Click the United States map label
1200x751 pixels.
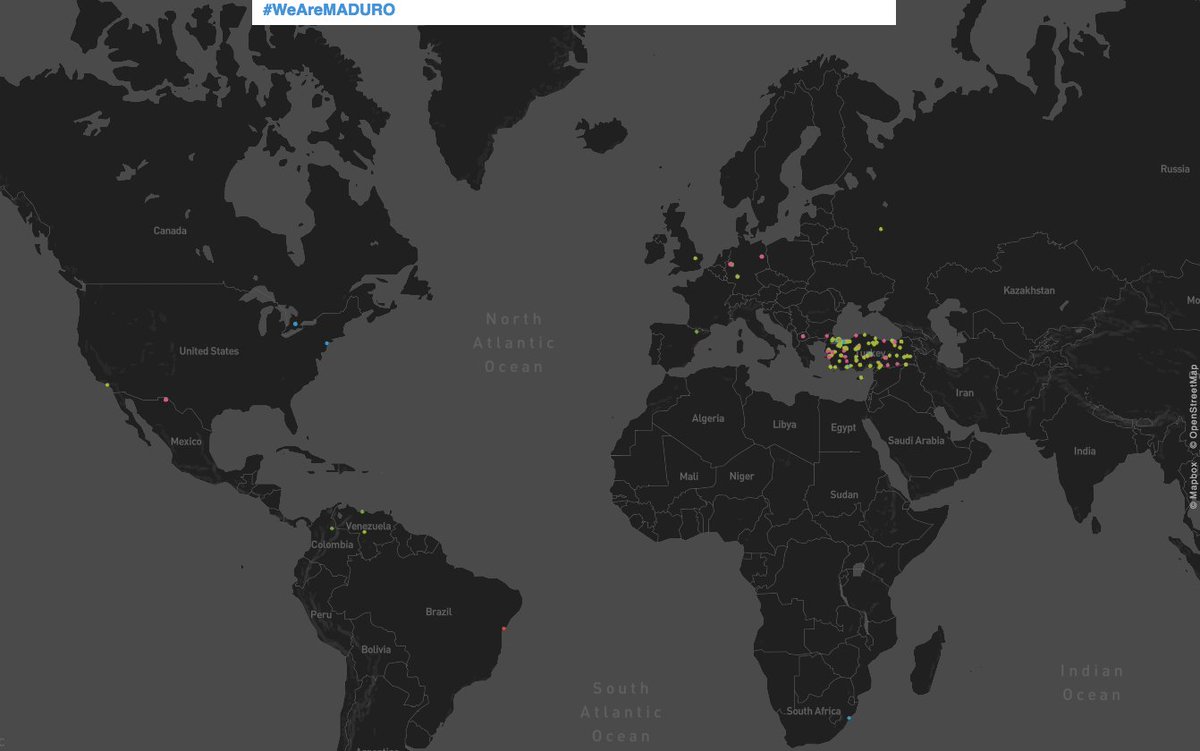[209, 351]
